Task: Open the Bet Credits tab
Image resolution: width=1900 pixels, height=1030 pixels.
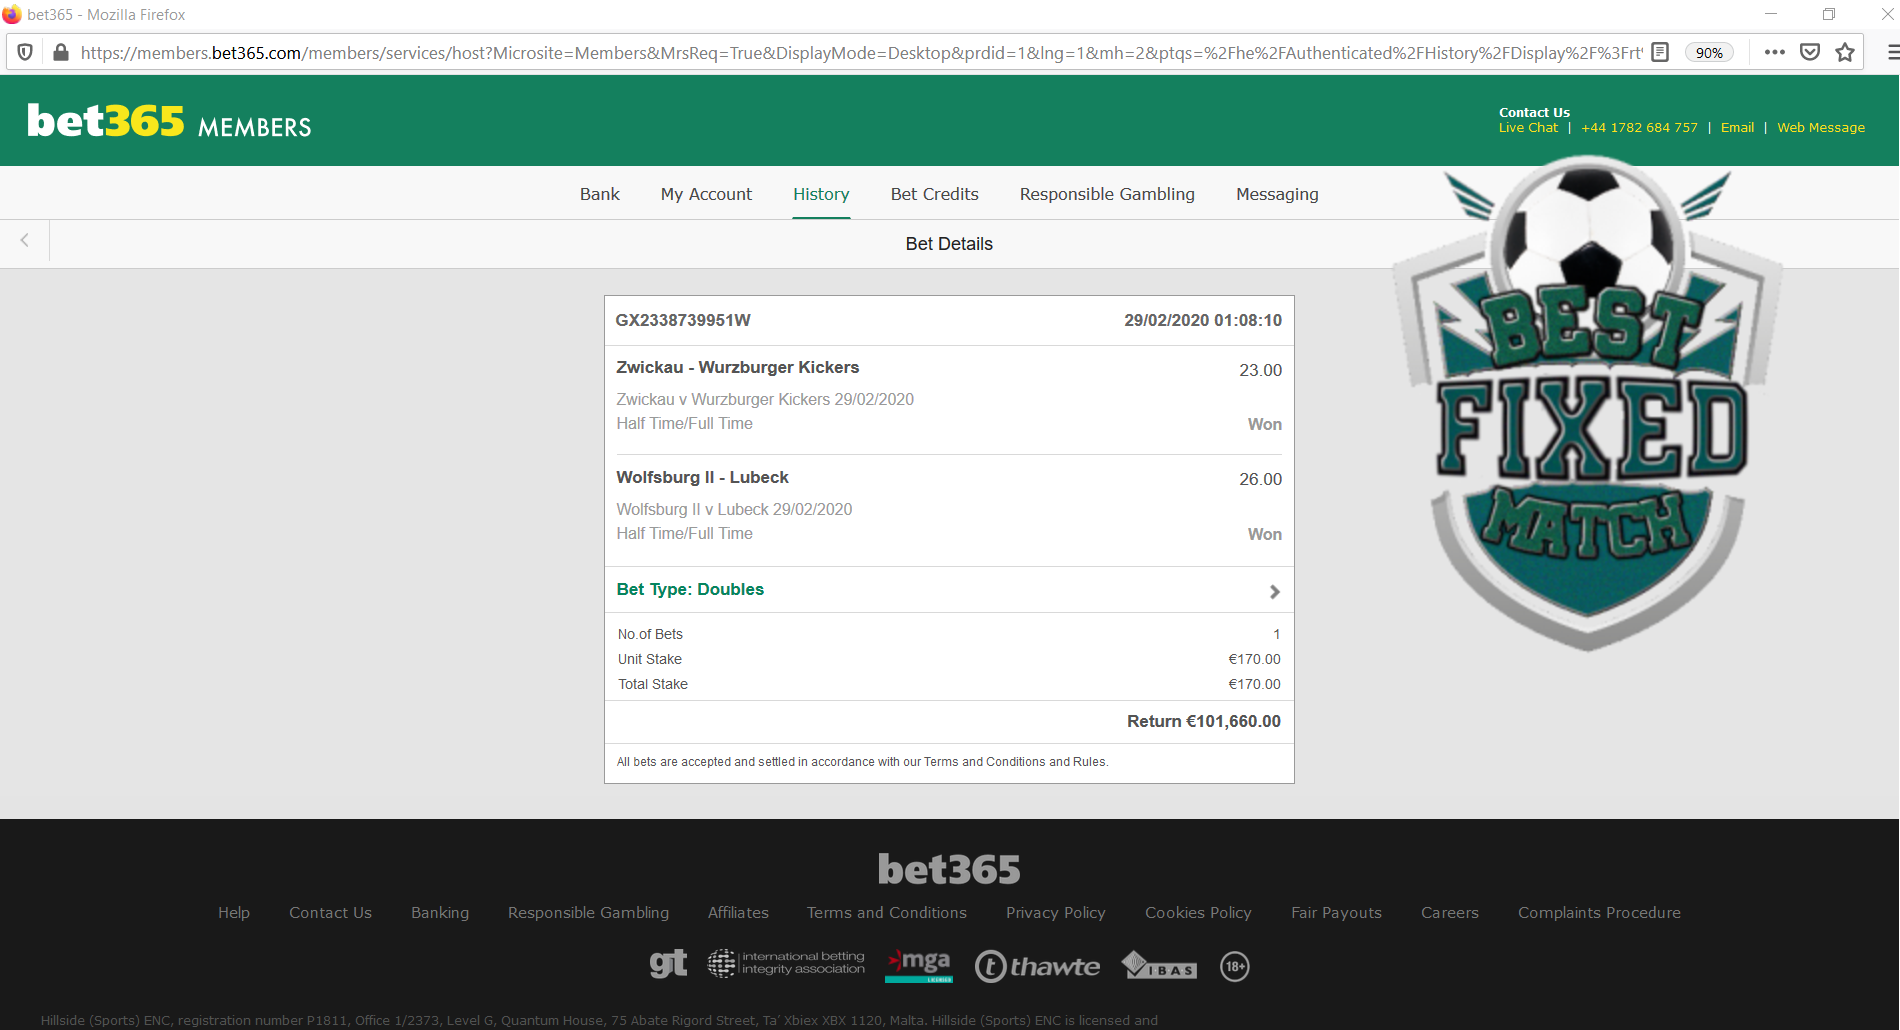Action: click(935, 194)
